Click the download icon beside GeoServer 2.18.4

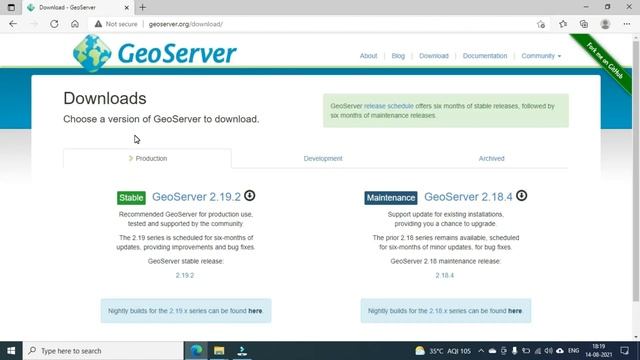coord(521,196)
